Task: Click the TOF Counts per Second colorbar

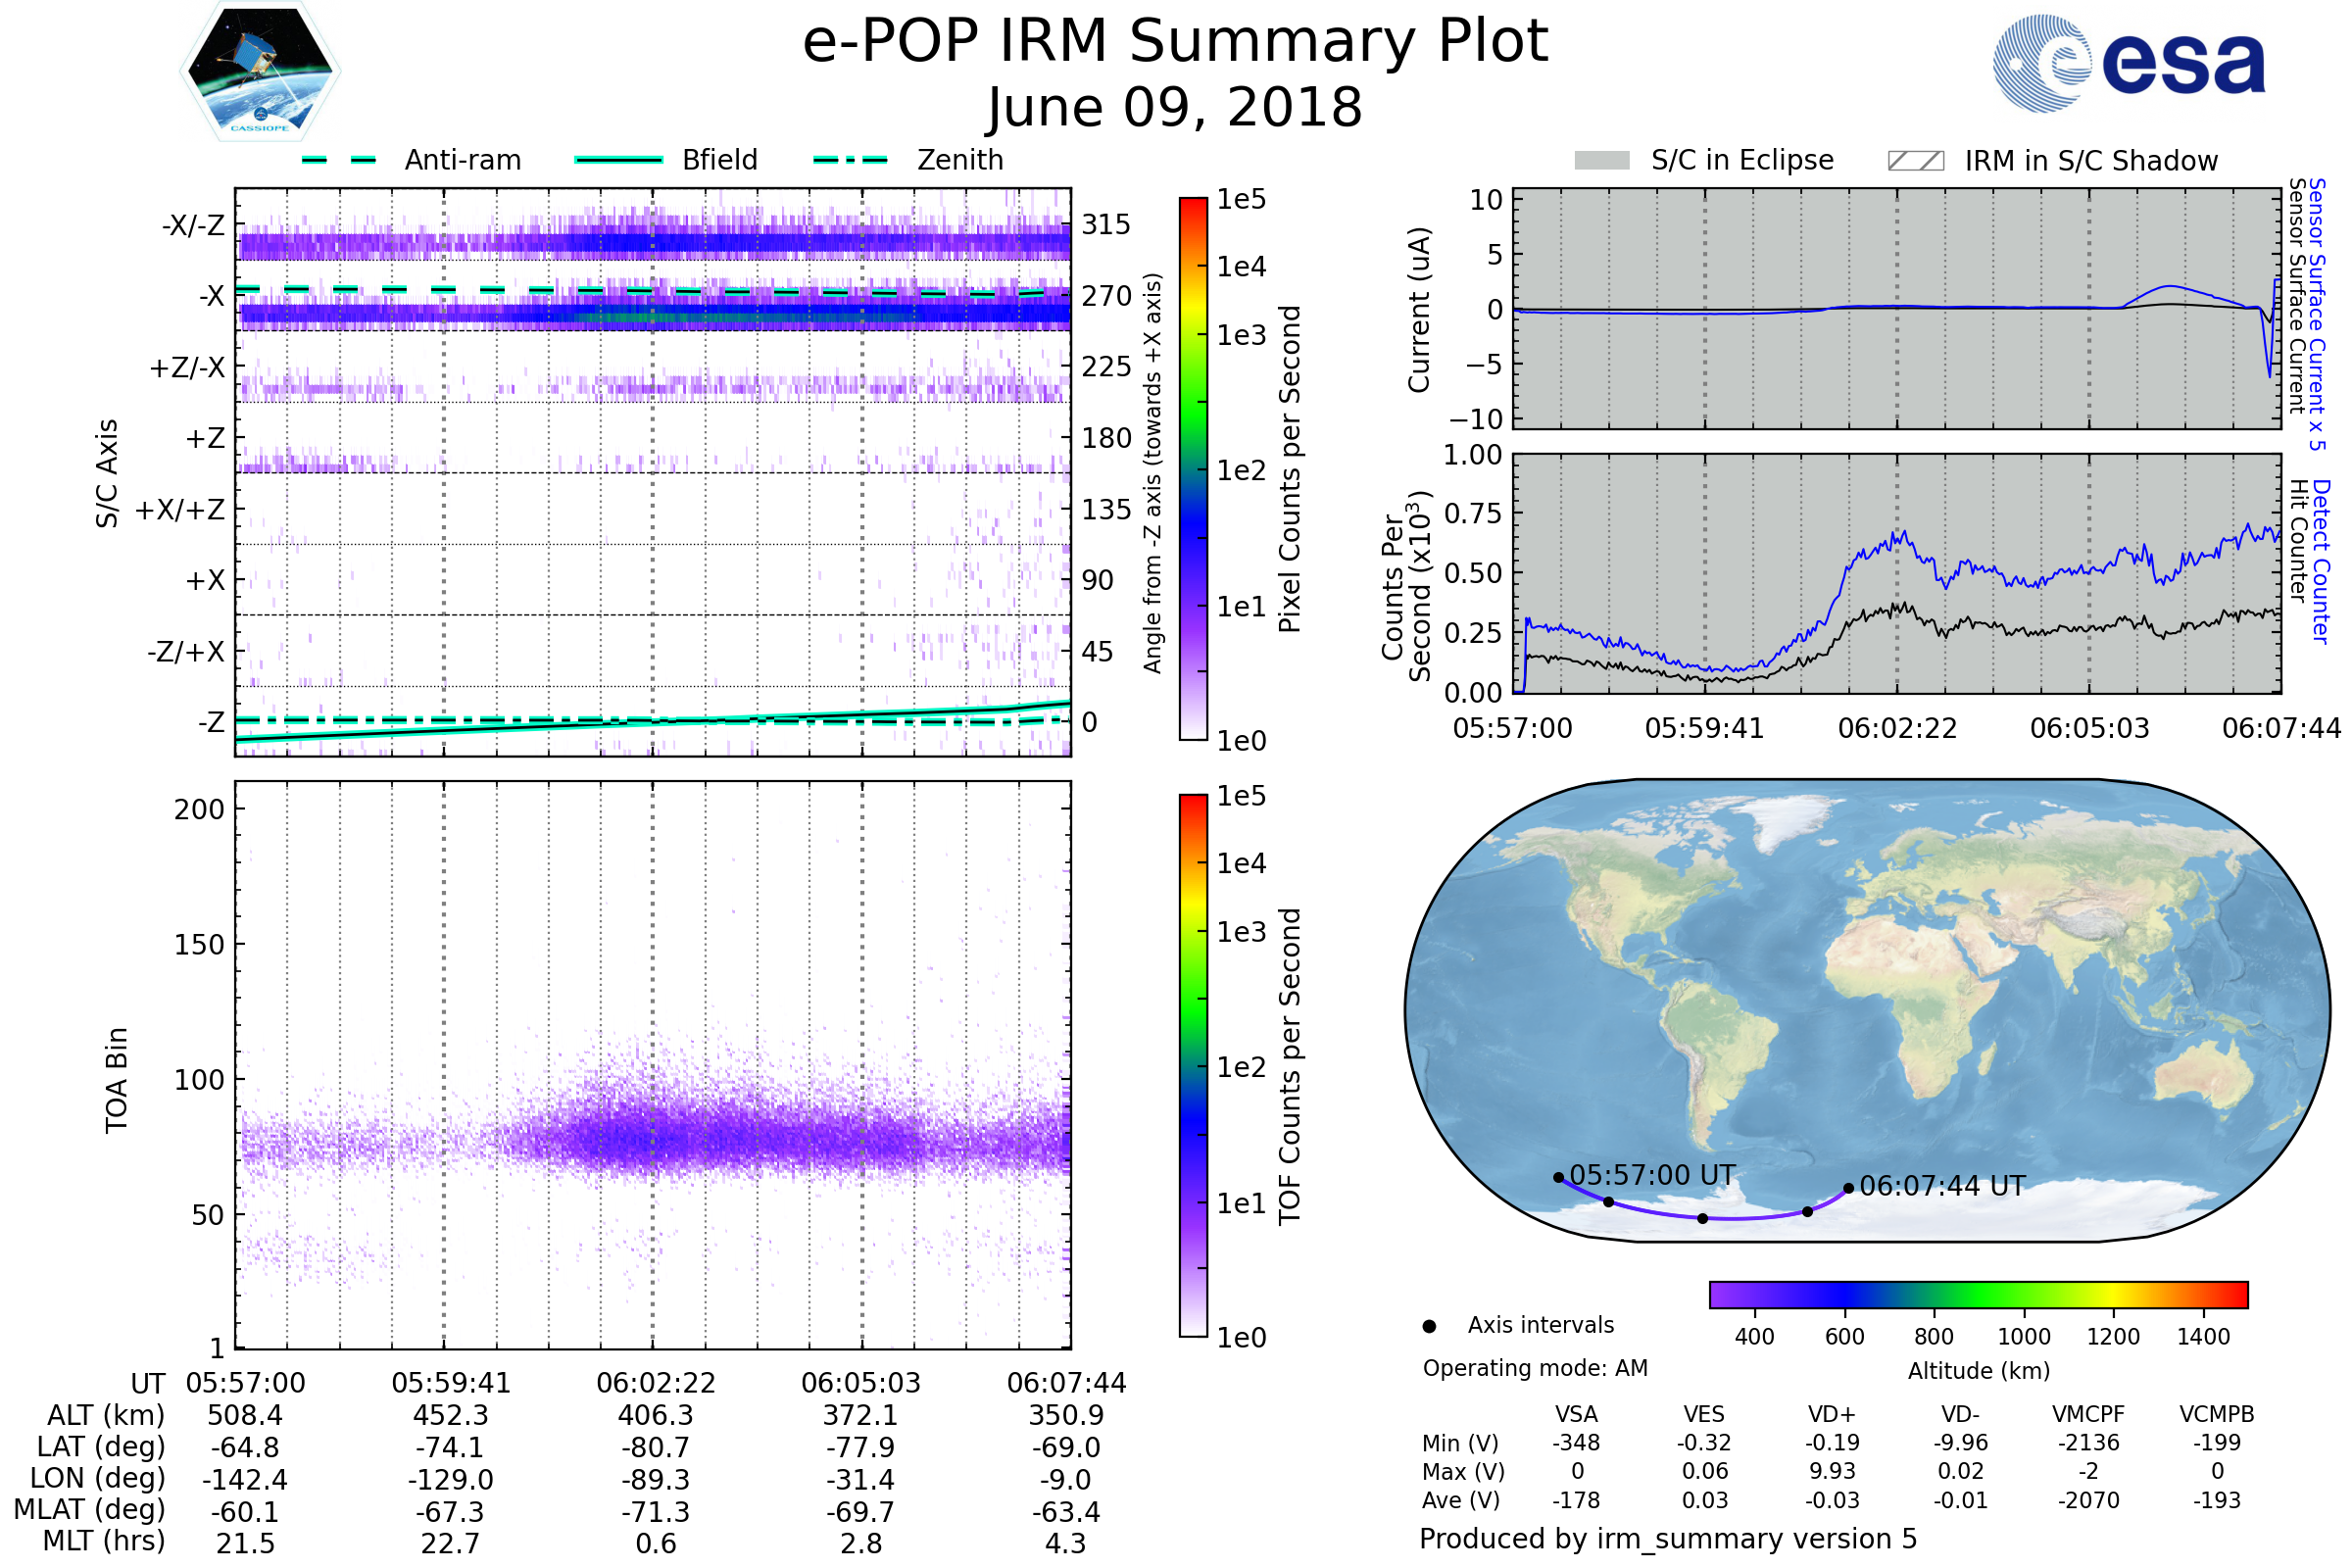Action: click(x=1193, y=1065)
